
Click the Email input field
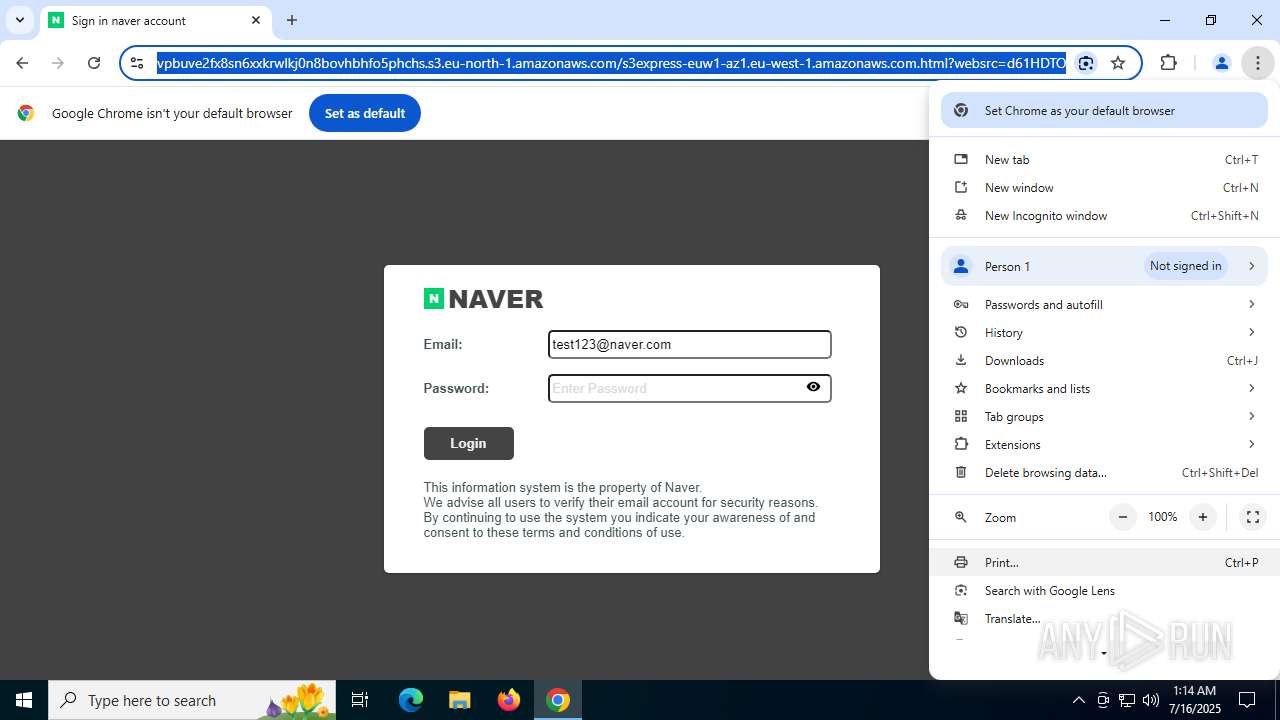[690, 344]
